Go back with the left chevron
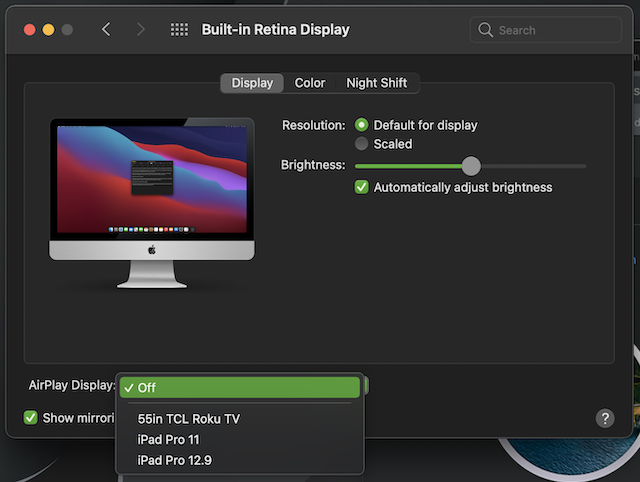640x482 pixels. coord(106,29)
